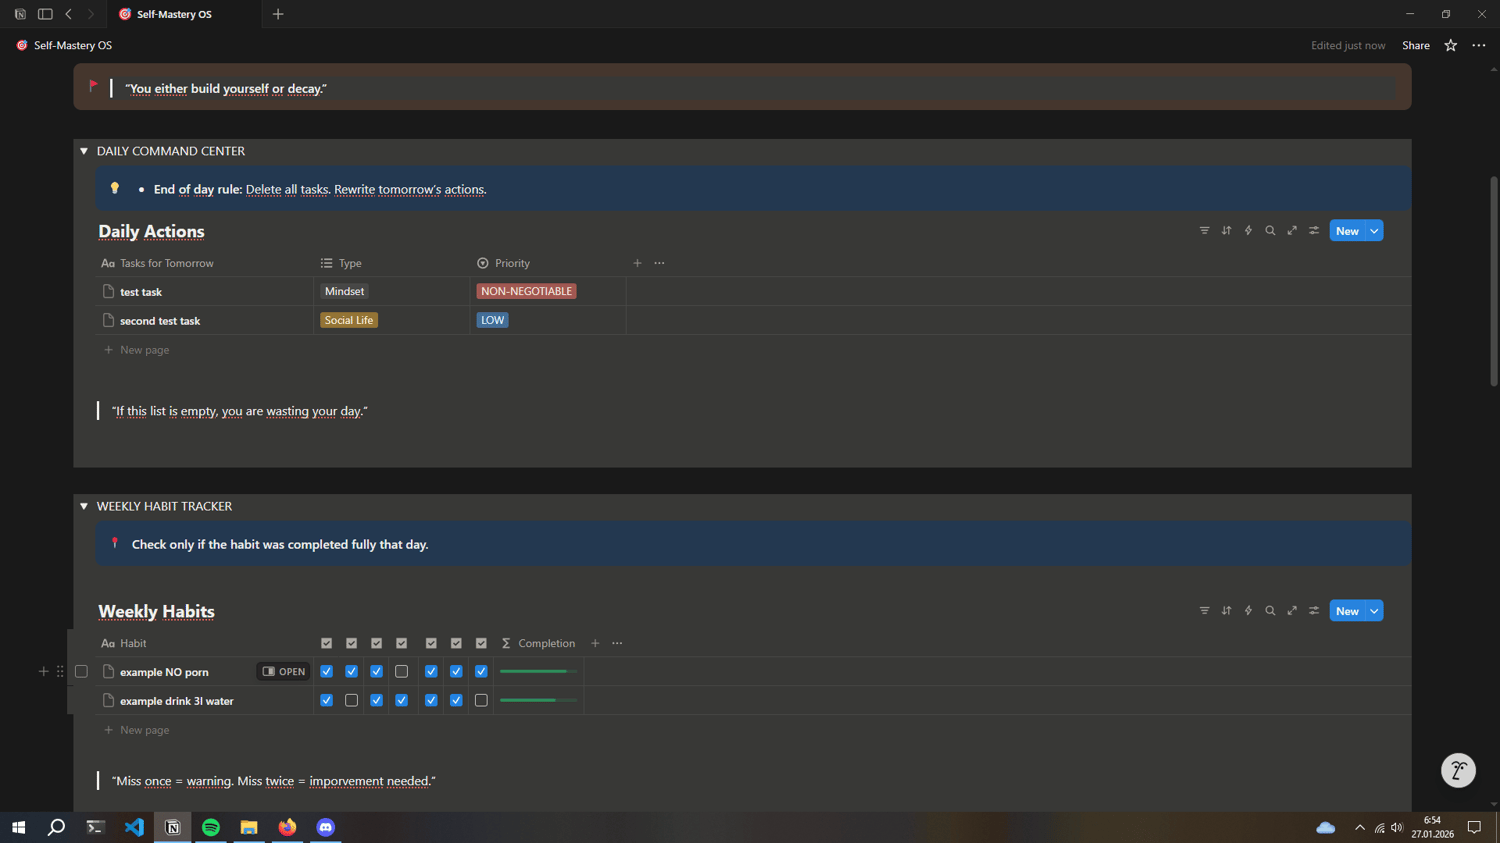
Task: Change the Mindset type tag for test task
Action: [344, 291]
